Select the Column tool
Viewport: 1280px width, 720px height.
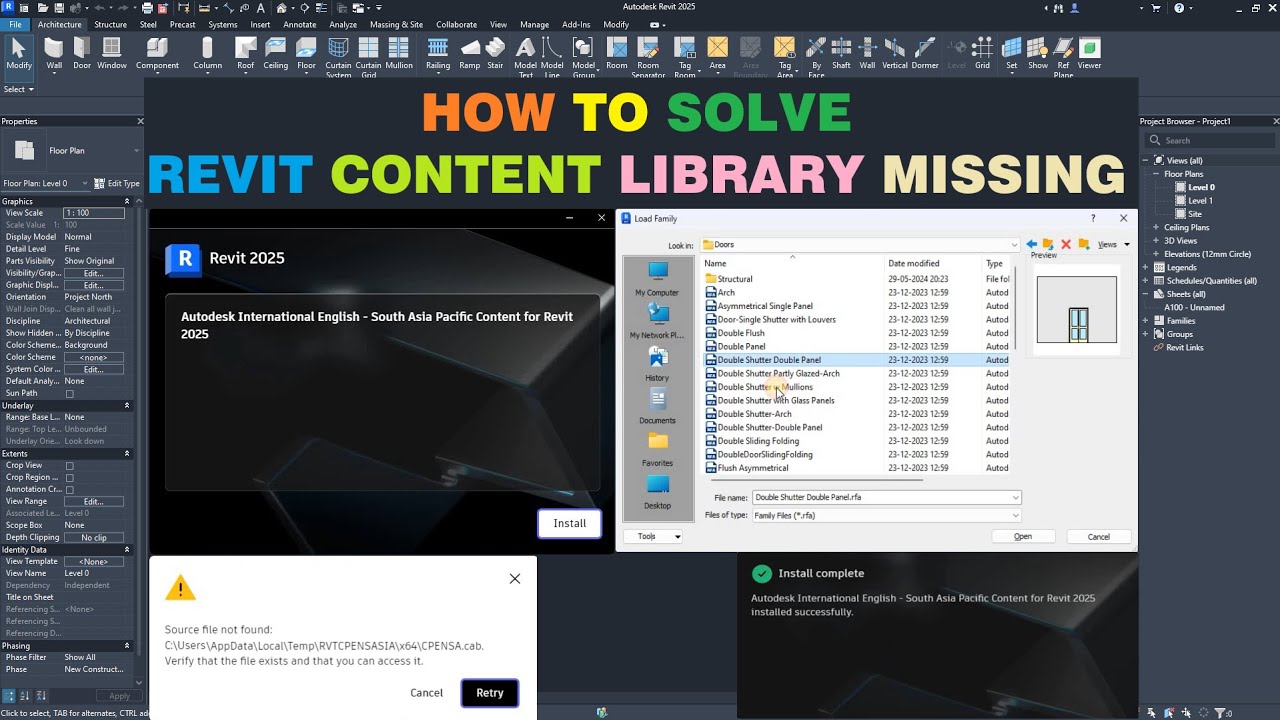[x=207, y=54]
